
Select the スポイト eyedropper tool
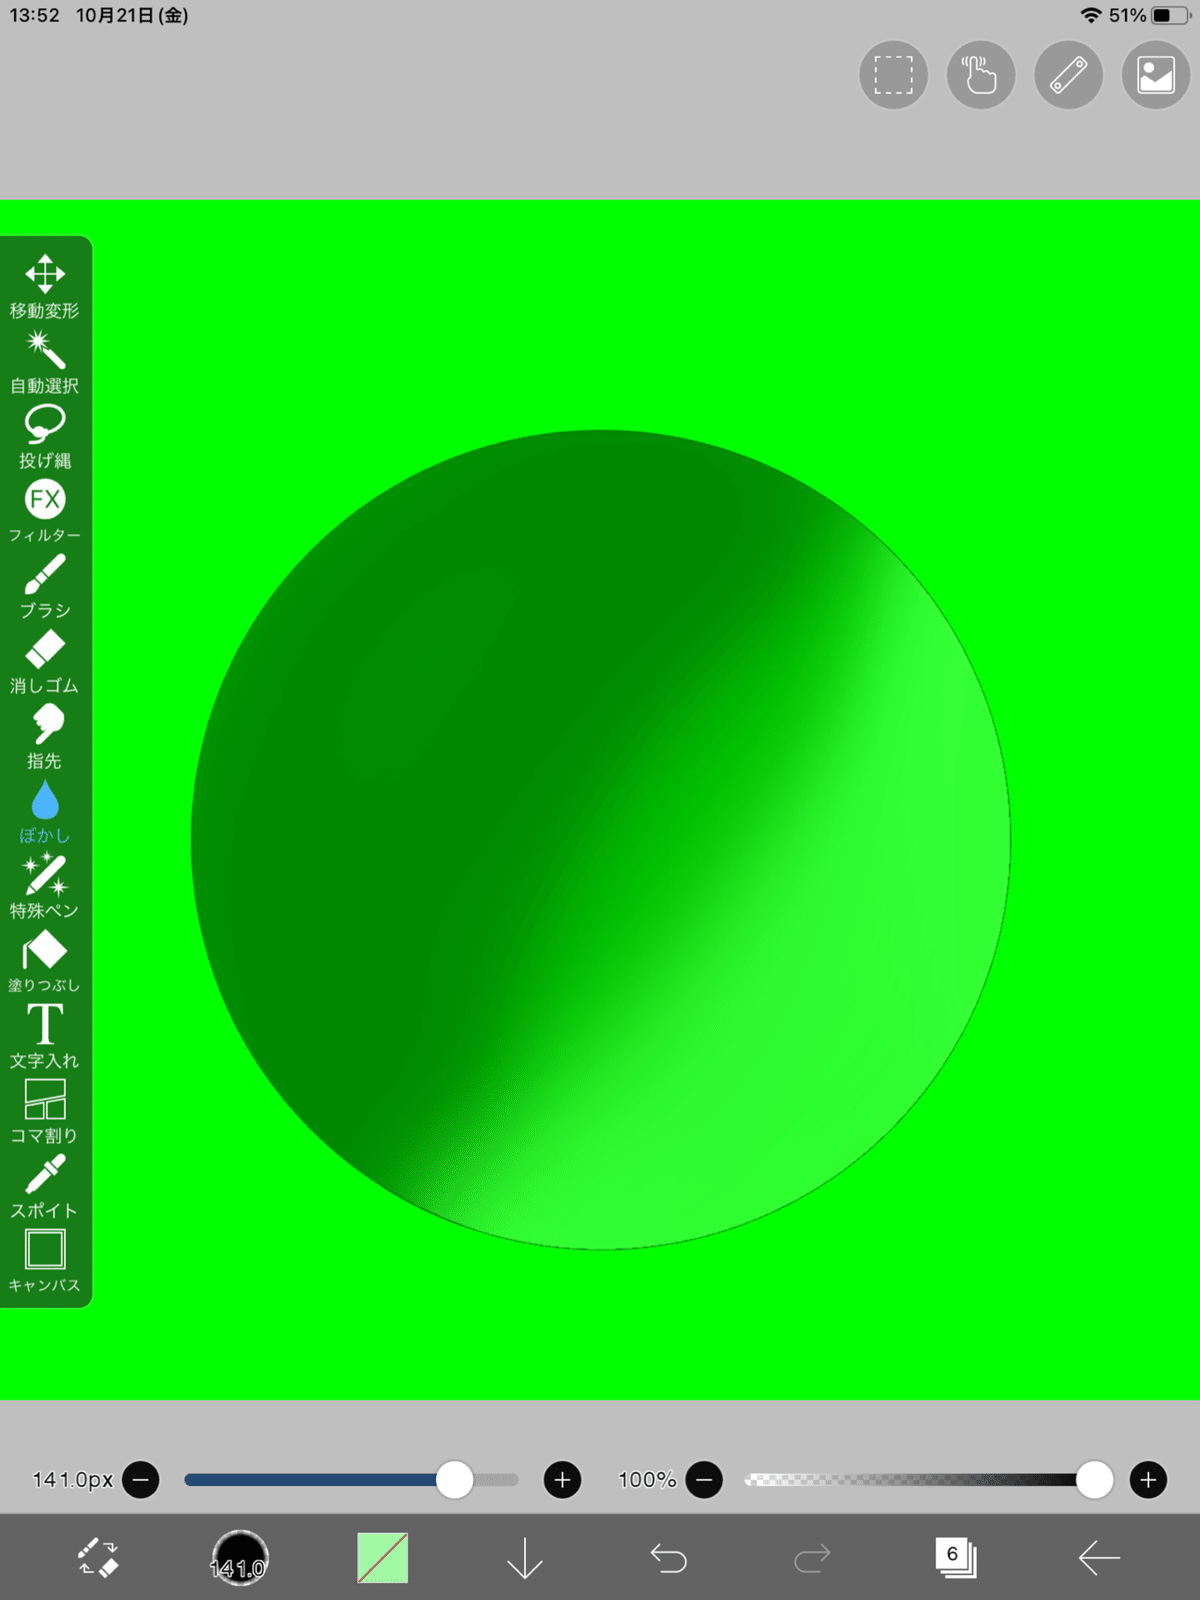point(45,1187)
